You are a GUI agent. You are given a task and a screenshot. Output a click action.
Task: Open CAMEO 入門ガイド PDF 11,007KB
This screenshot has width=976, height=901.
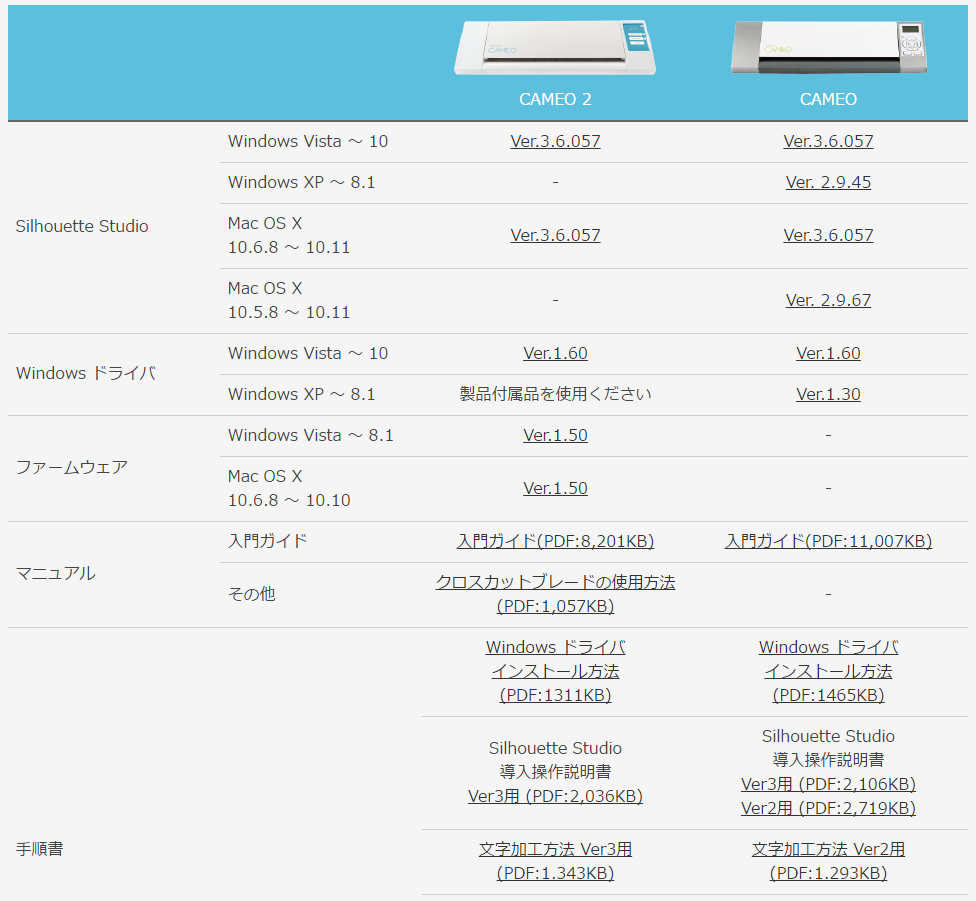[x=828, y=541]
